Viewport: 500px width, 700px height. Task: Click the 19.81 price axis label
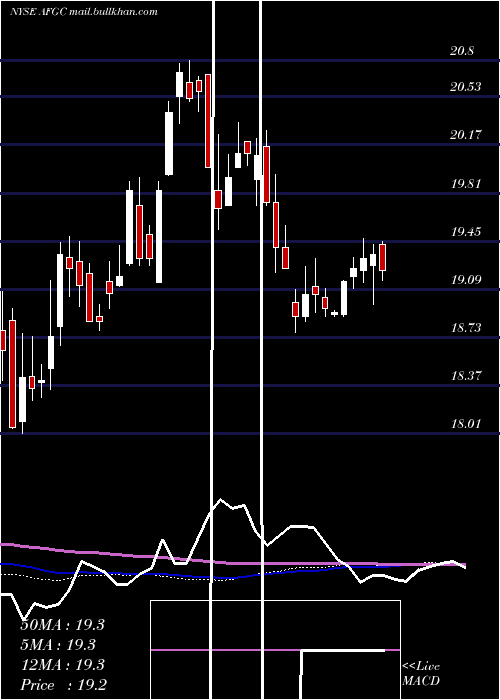[x=466, y=183]
